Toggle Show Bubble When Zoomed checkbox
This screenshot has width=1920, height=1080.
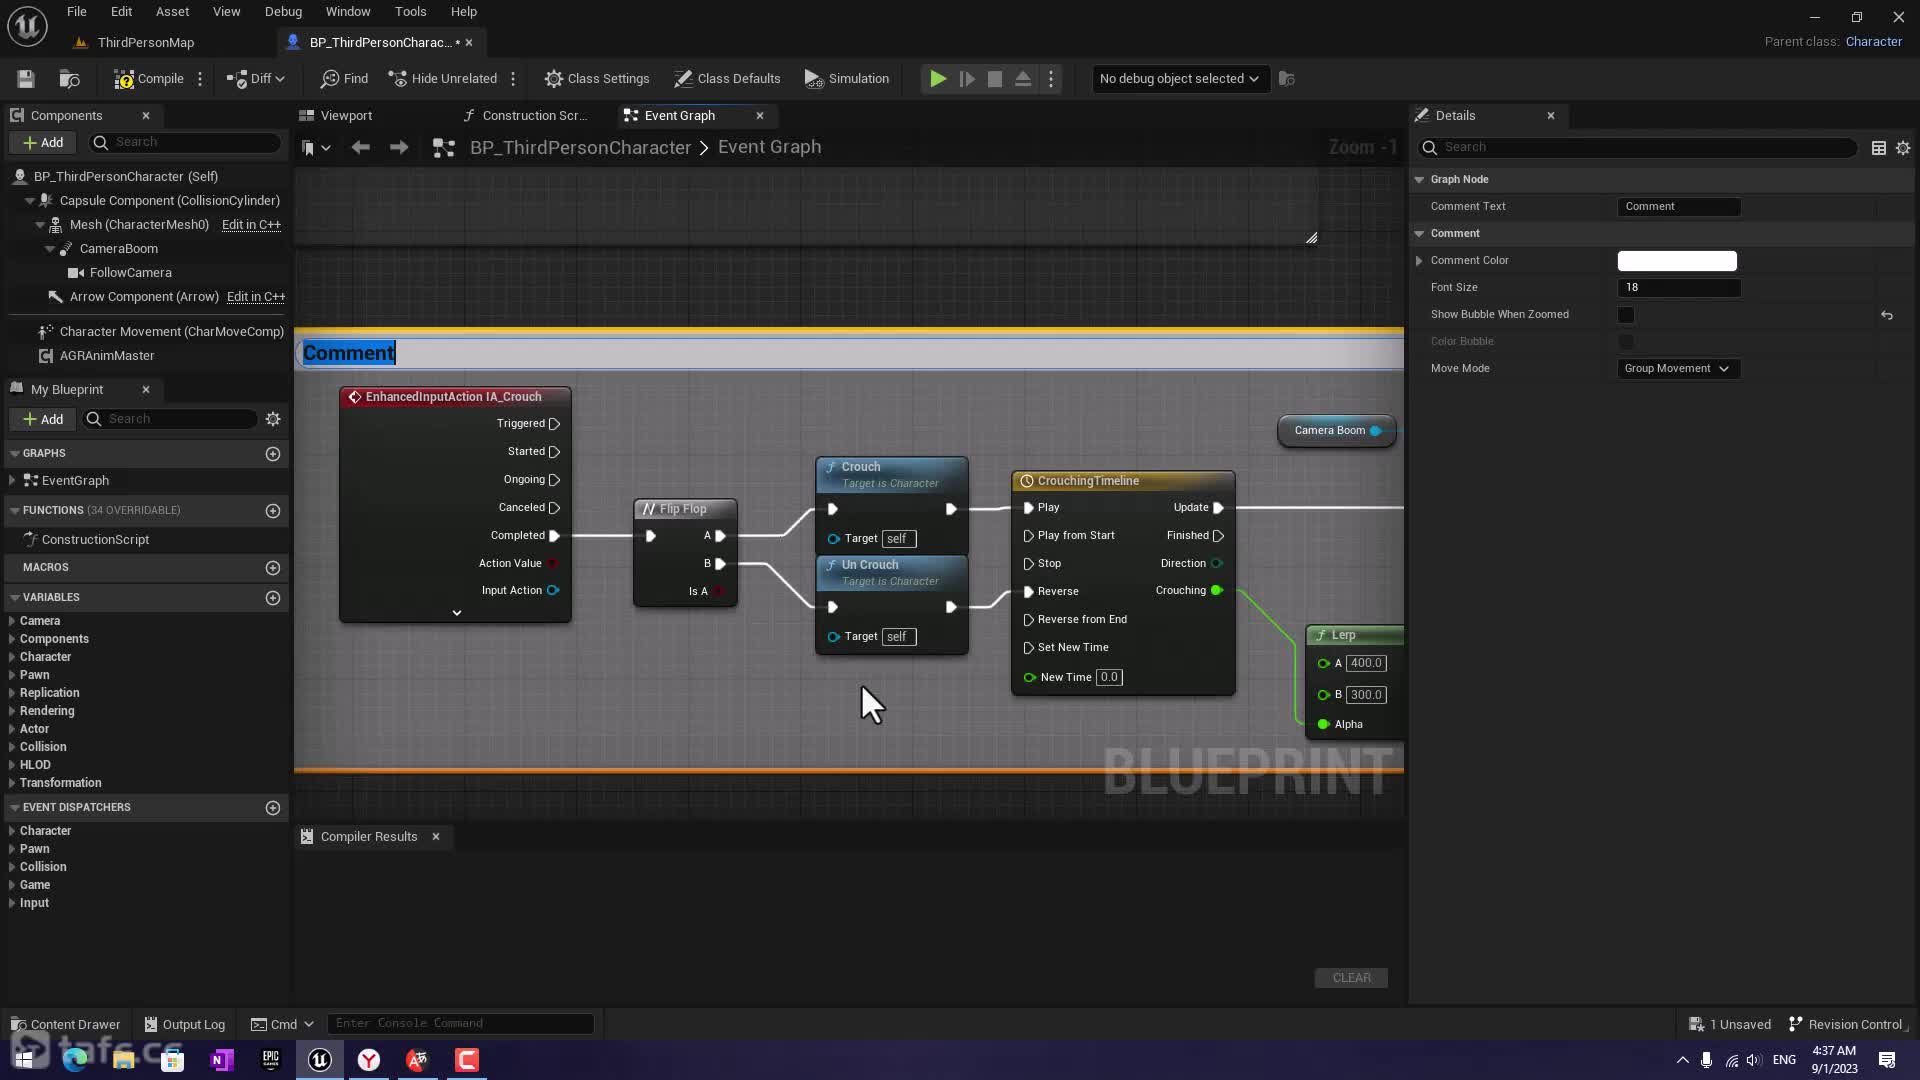point(1626,315)
